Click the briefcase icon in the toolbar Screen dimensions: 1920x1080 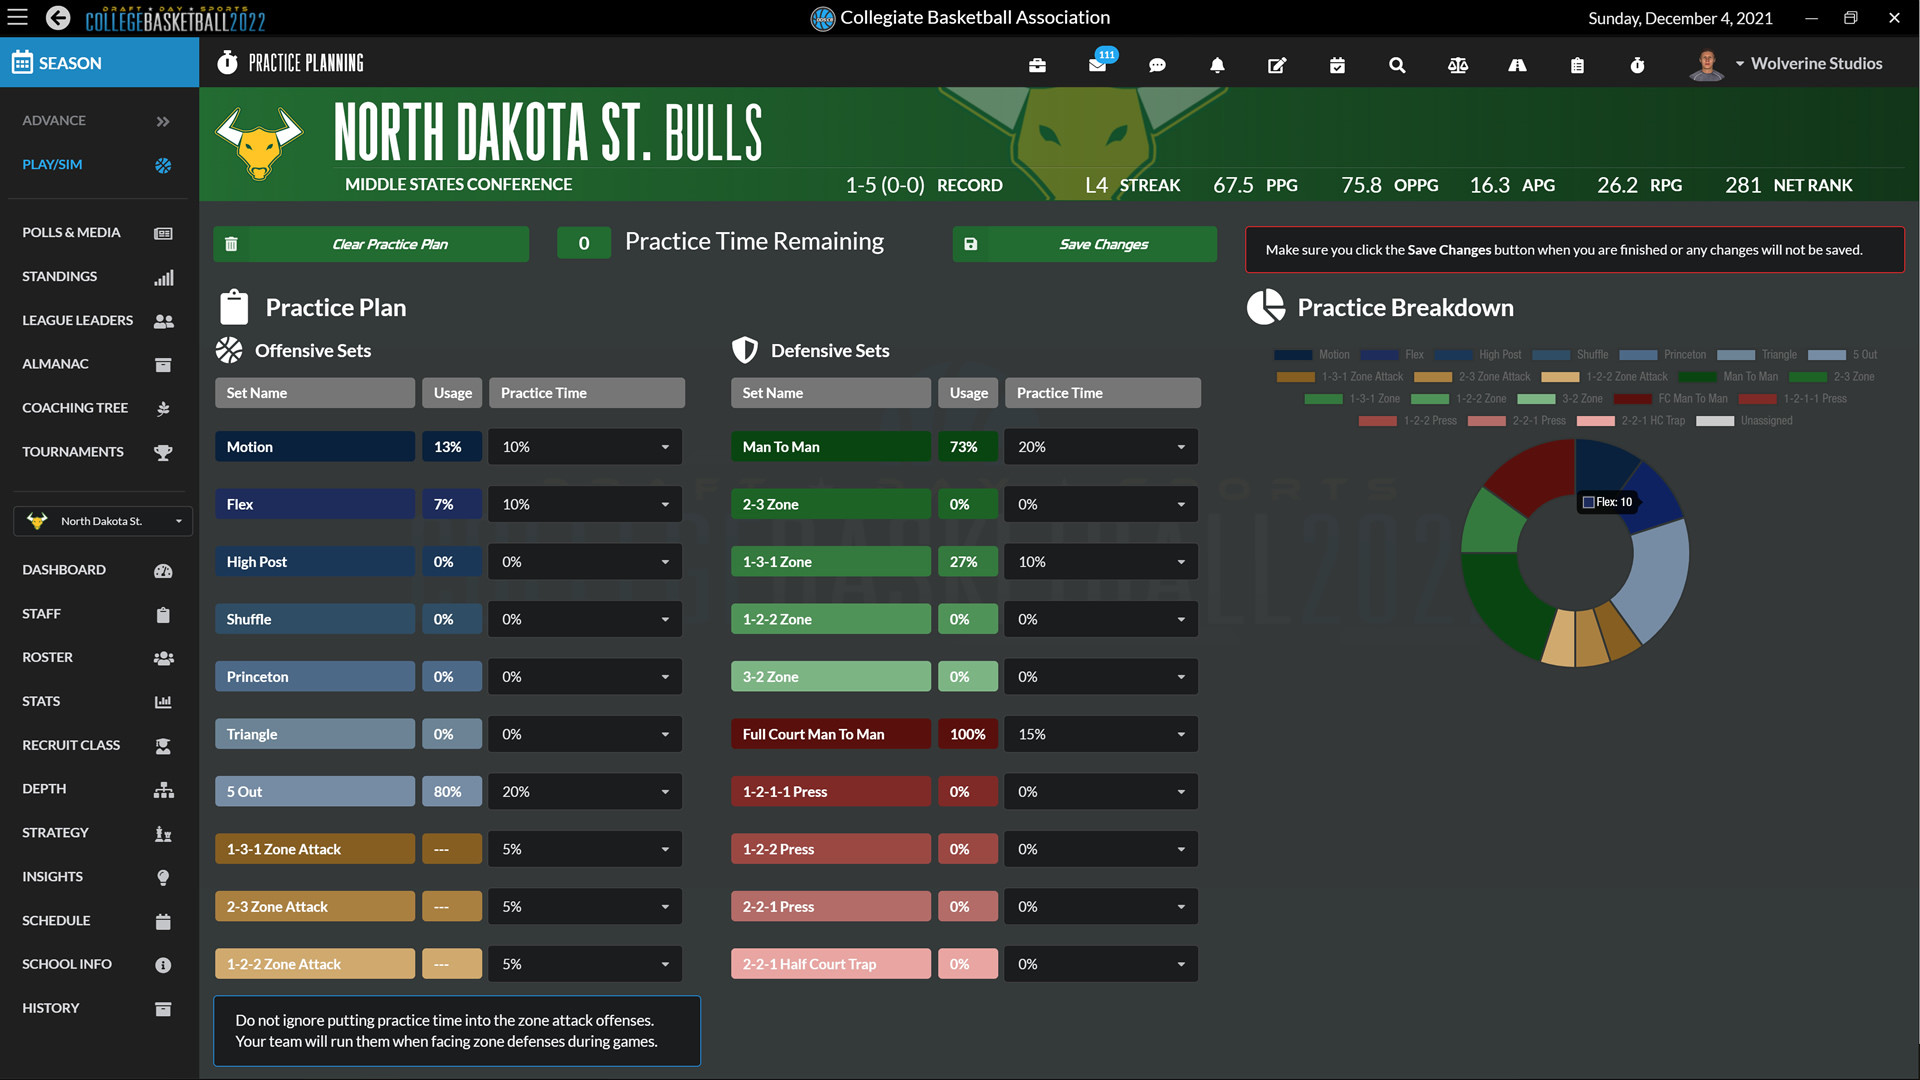pyautogui.click(x=1037, y=65)
